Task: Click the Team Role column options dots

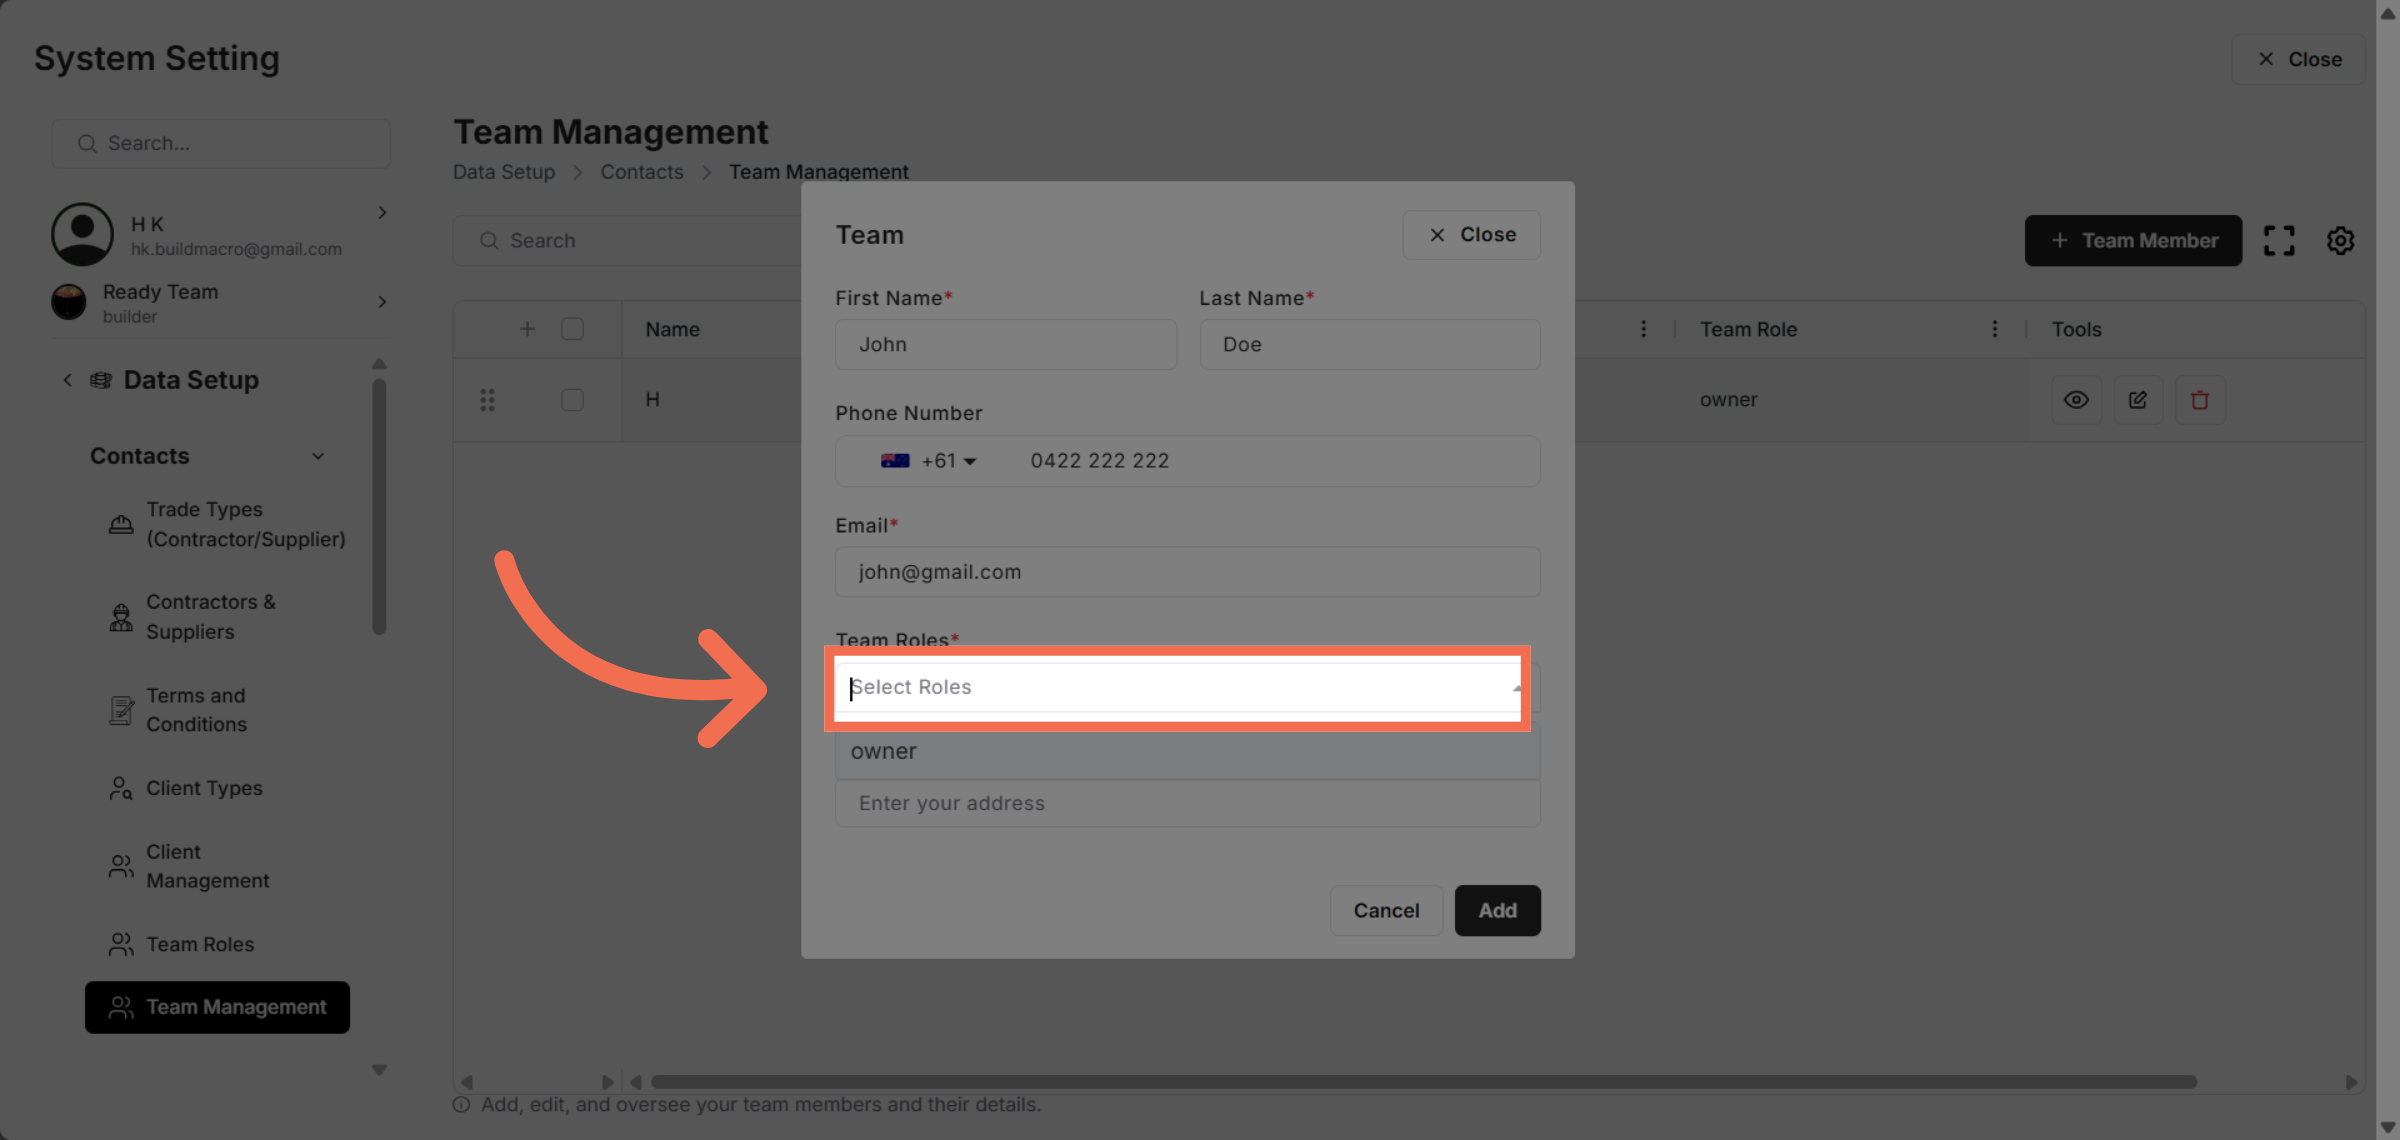Action: (x=1995, y=329)
